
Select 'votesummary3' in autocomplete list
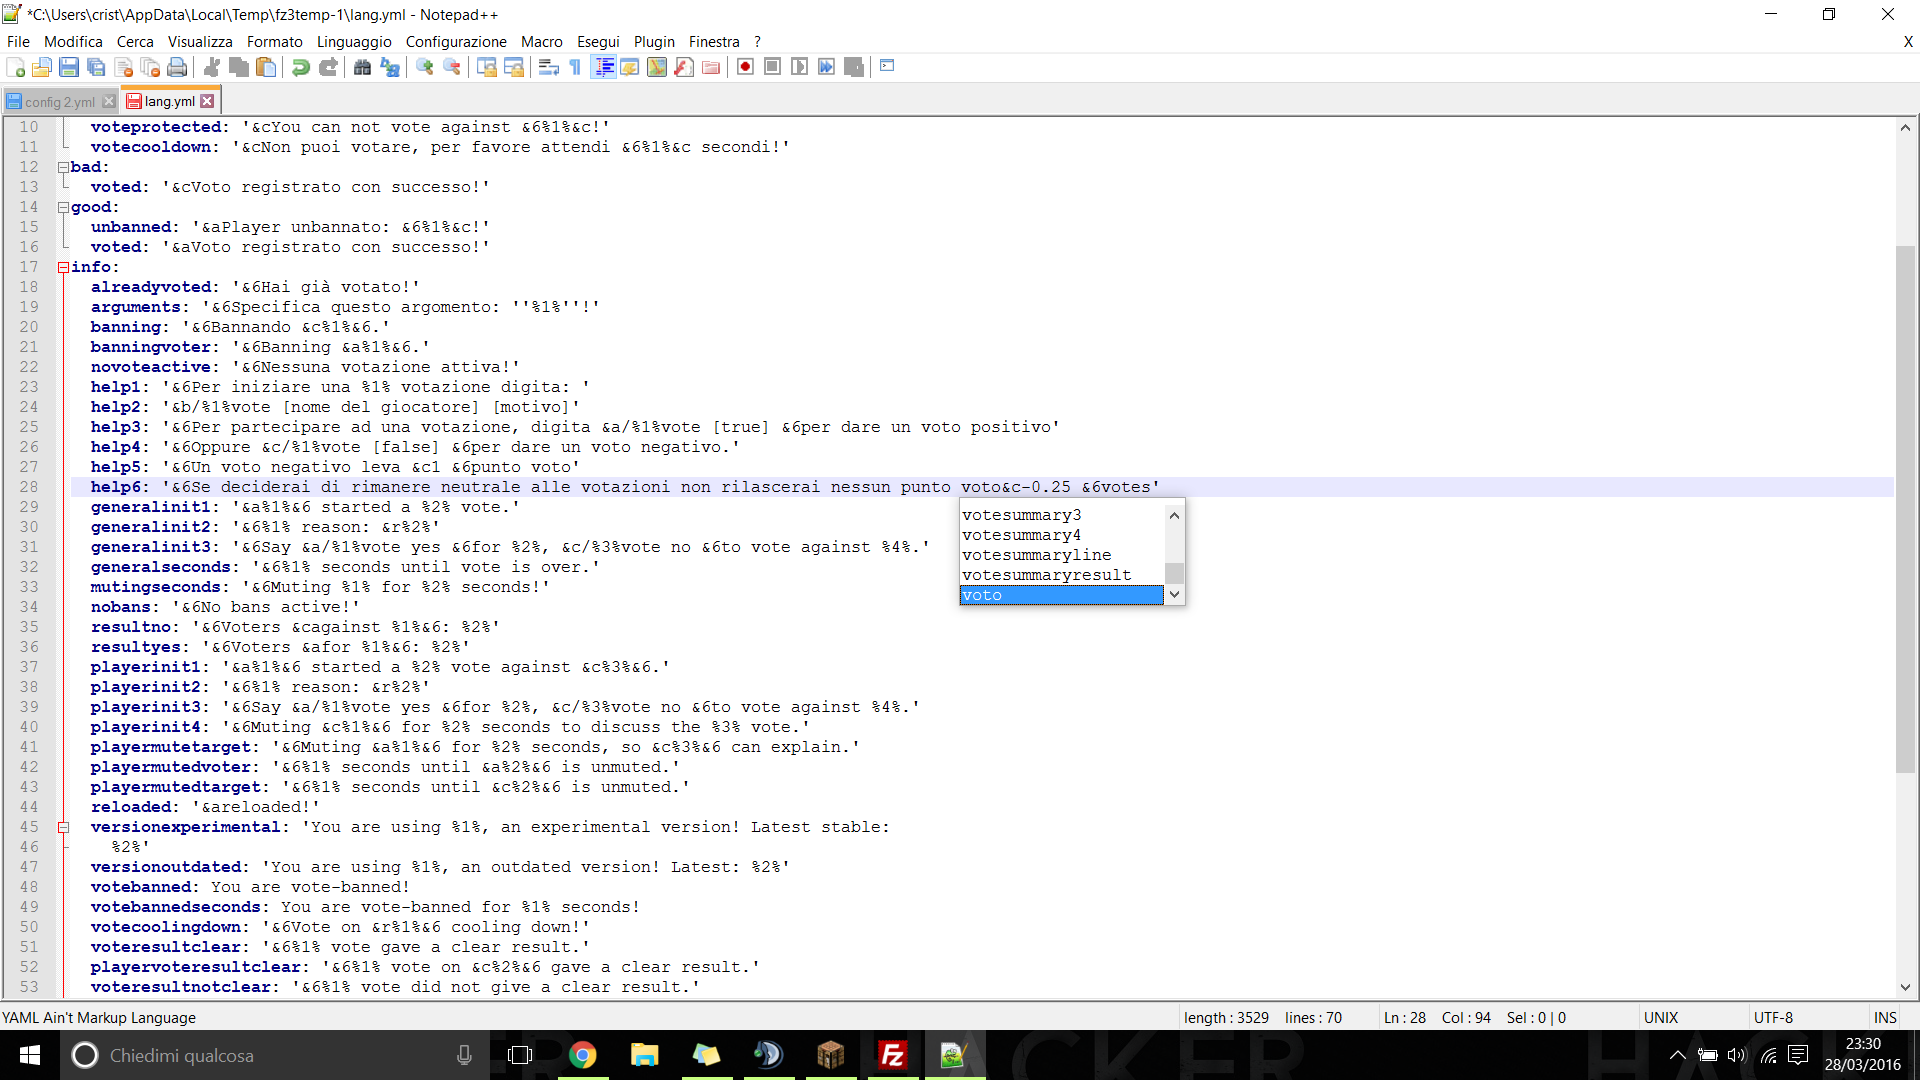pyautogui.click(x=1062, y=515)
